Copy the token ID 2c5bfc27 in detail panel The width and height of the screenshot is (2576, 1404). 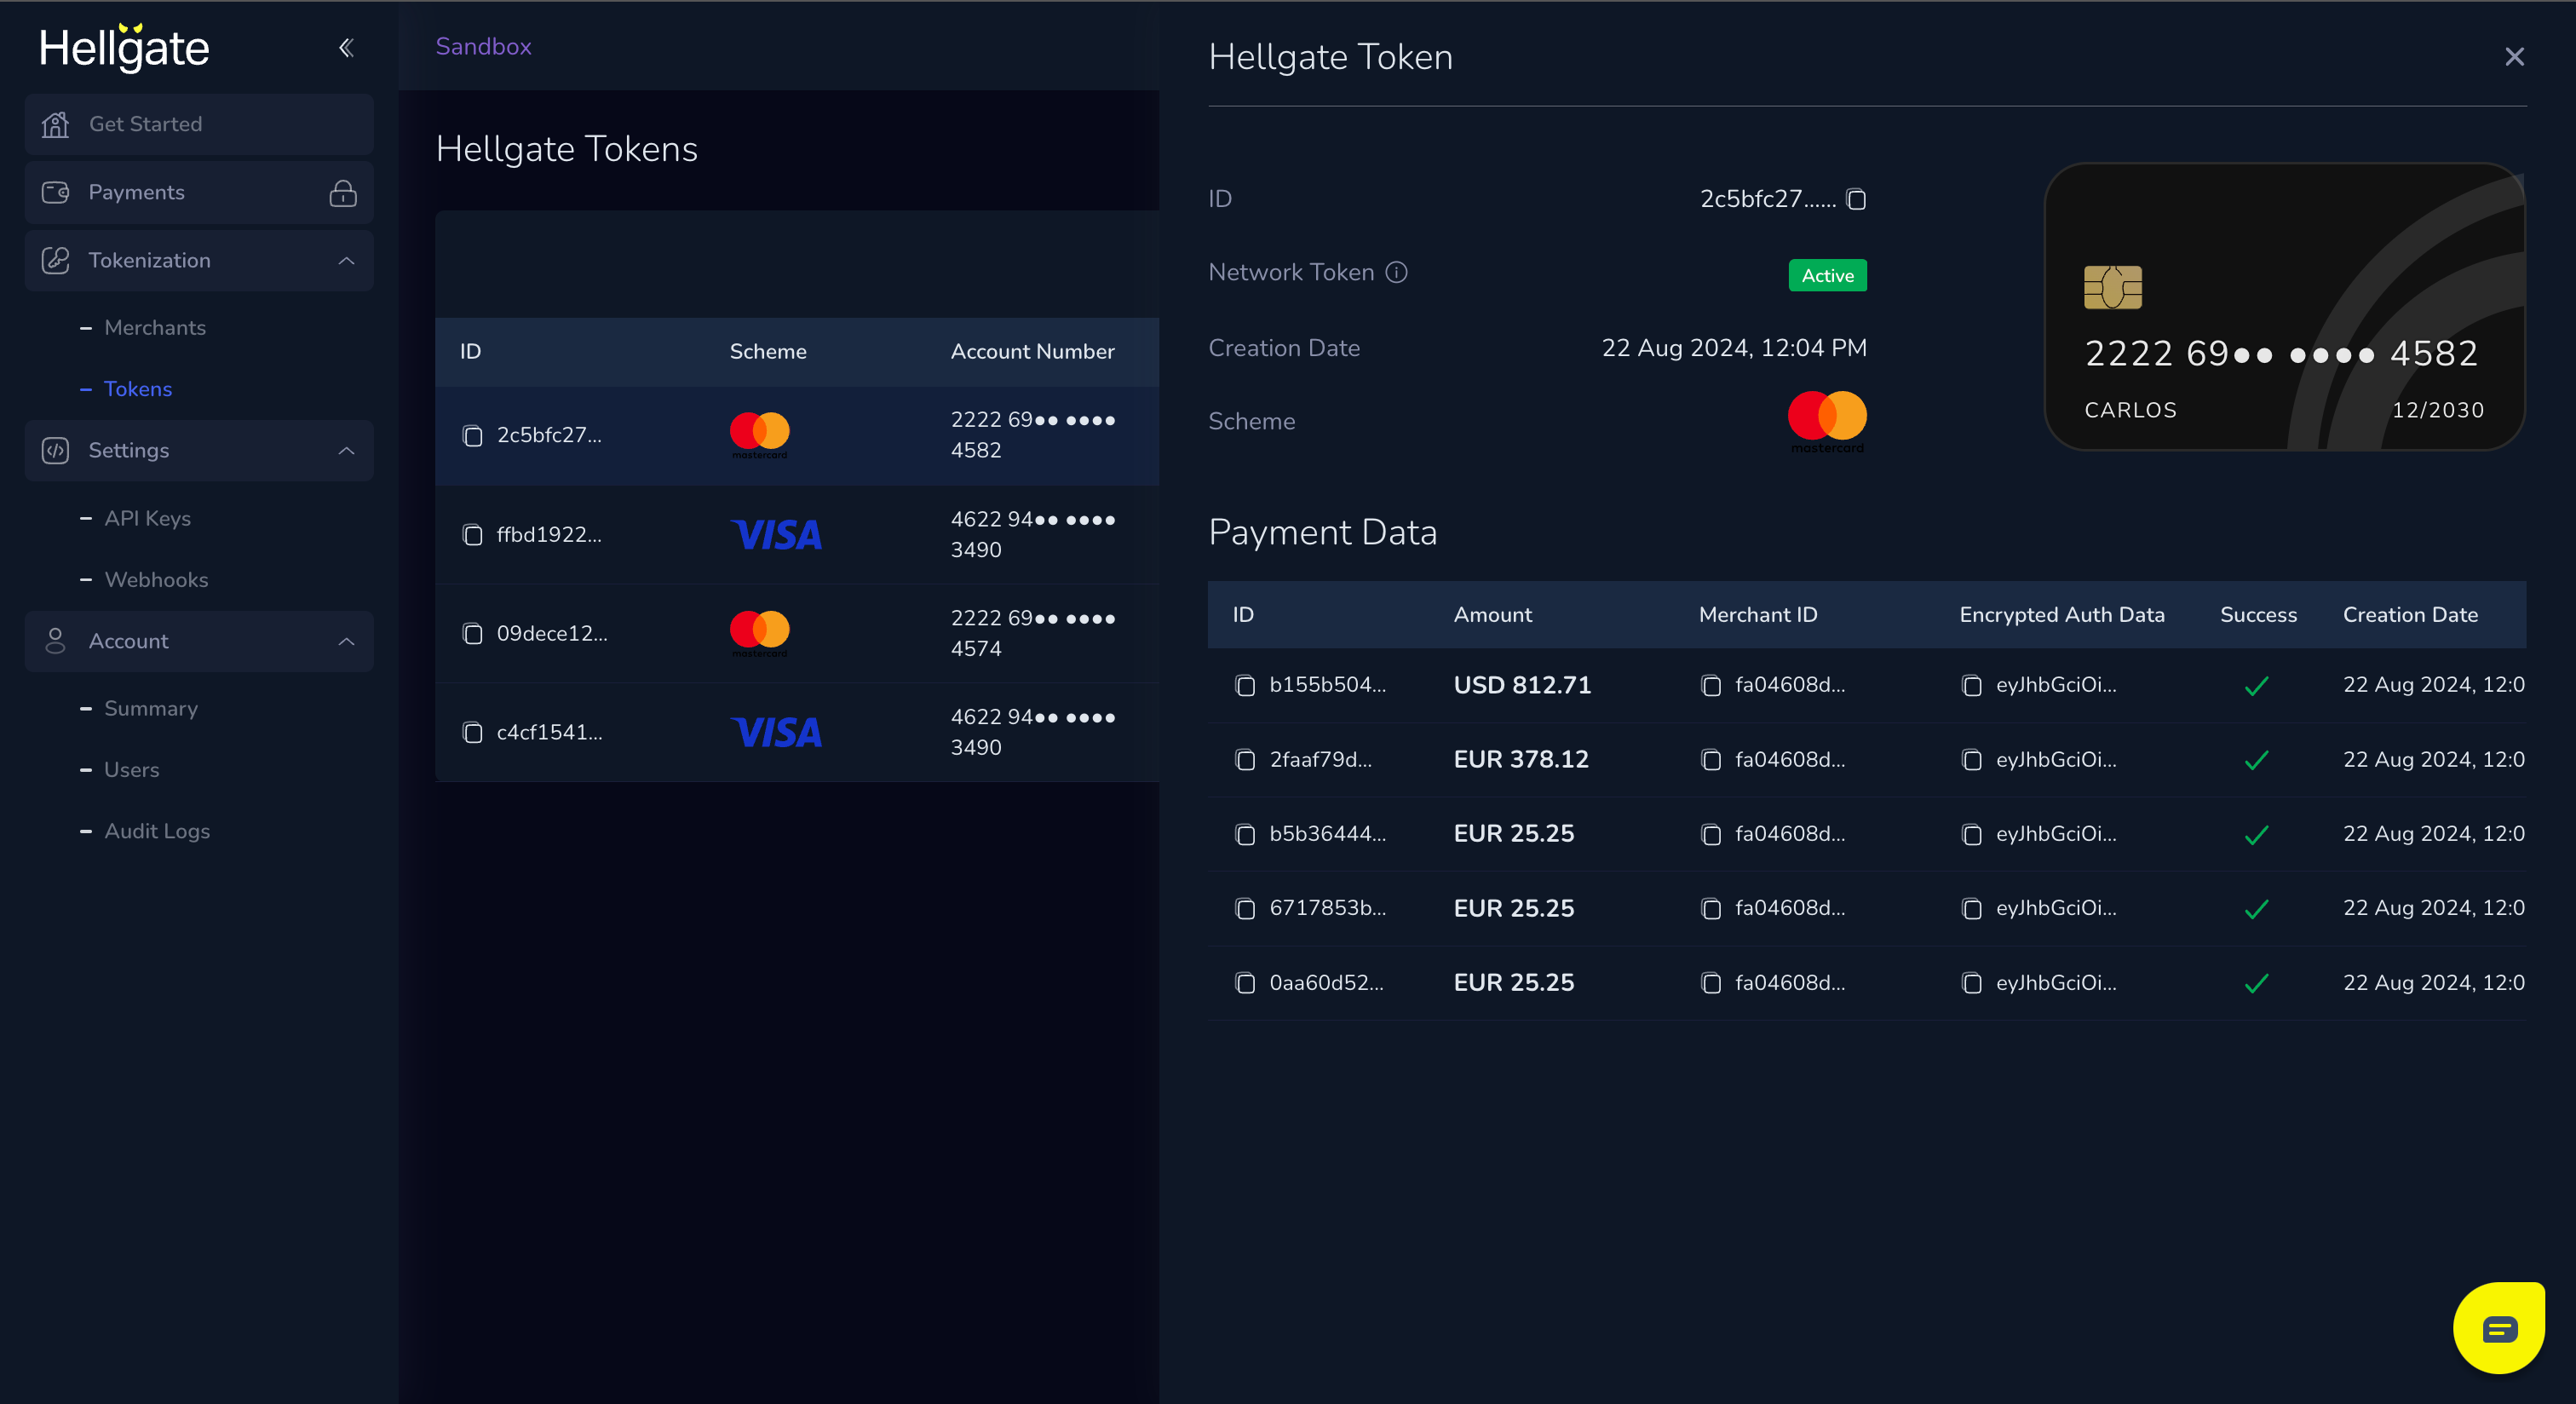tap(1856, 199)
